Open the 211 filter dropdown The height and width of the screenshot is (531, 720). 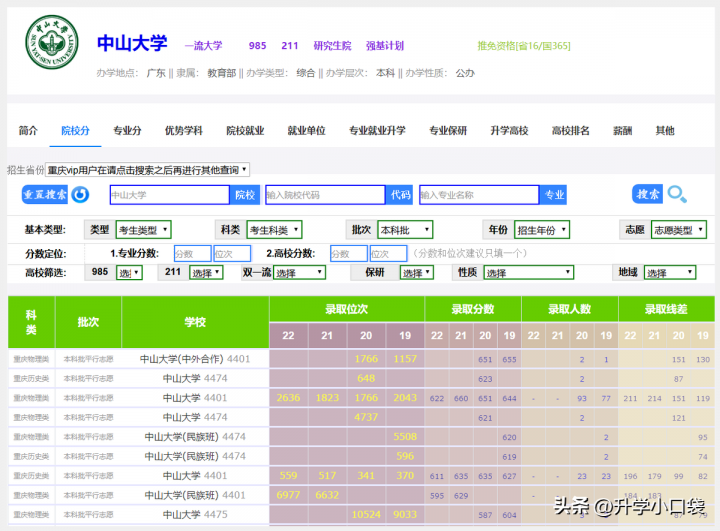coord(206,273)
